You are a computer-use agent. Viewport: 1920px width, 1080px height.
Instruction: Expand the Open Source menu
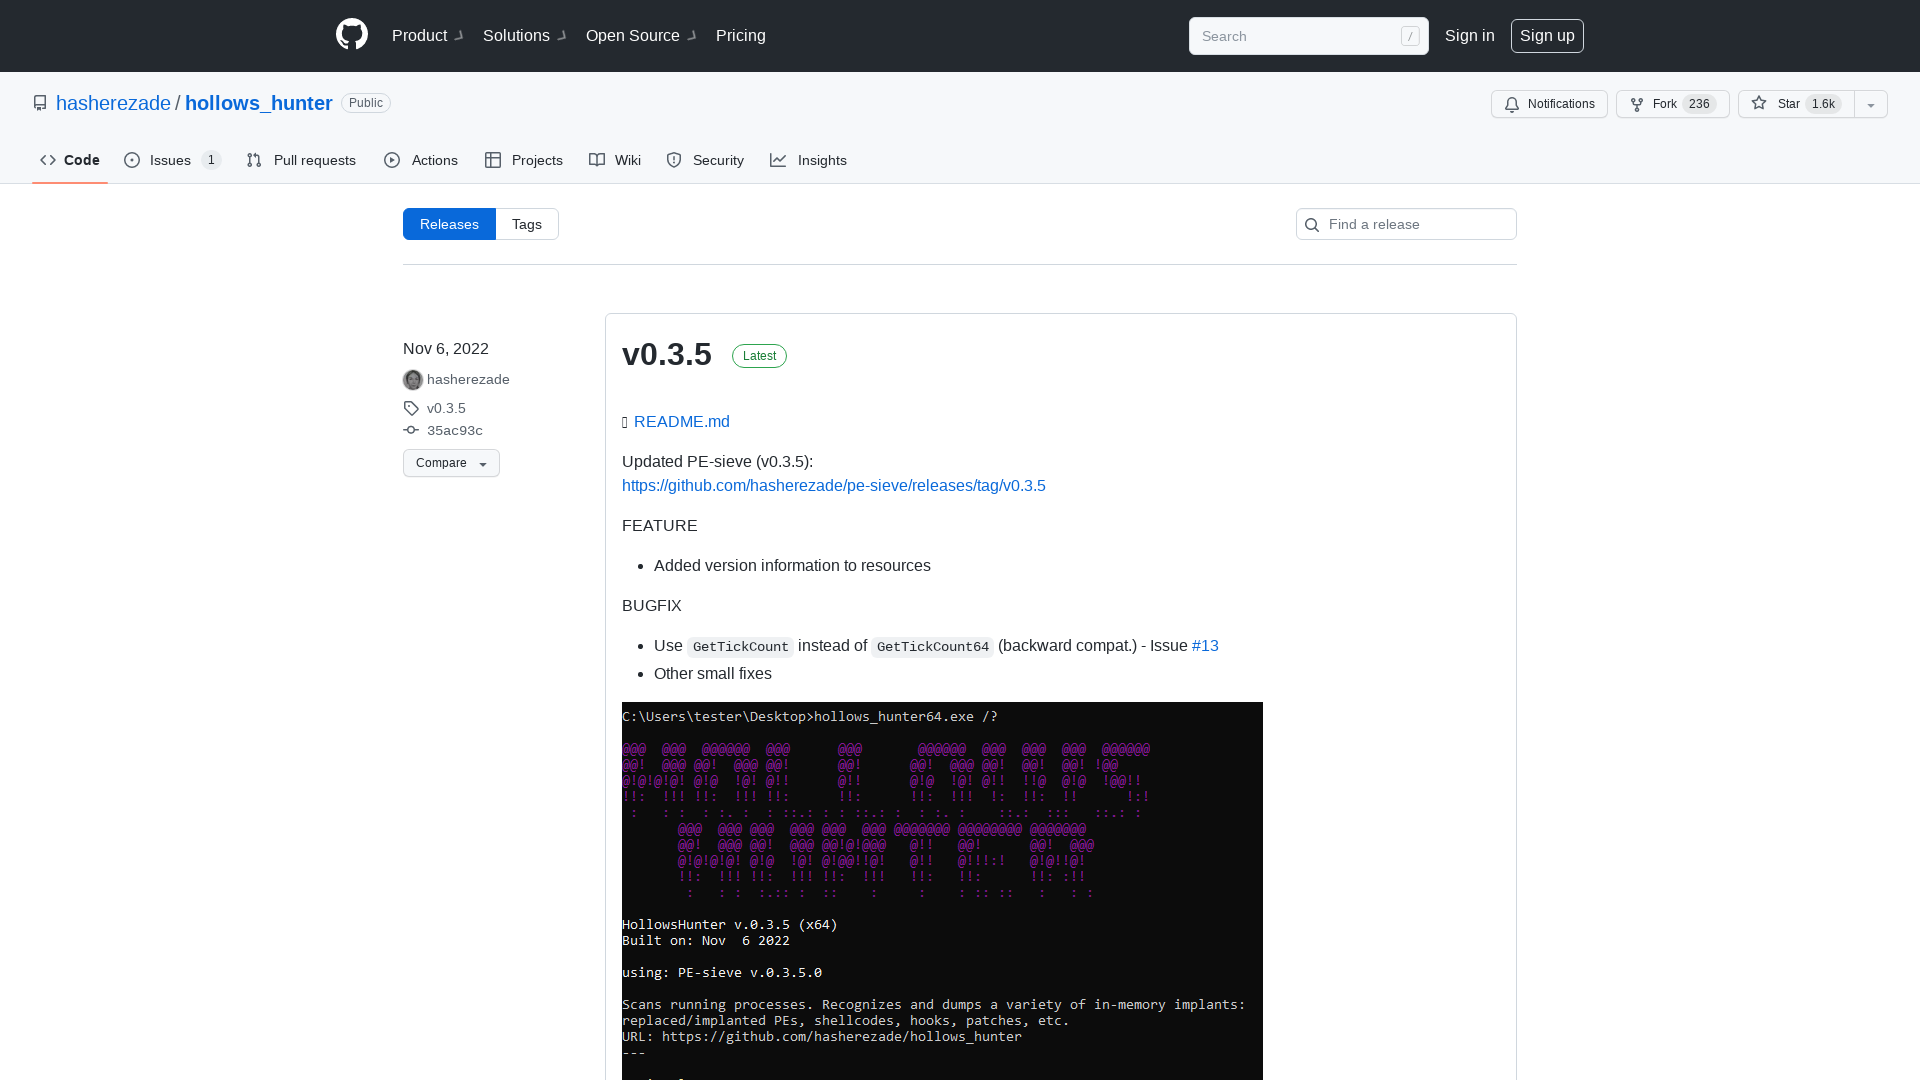642,35
